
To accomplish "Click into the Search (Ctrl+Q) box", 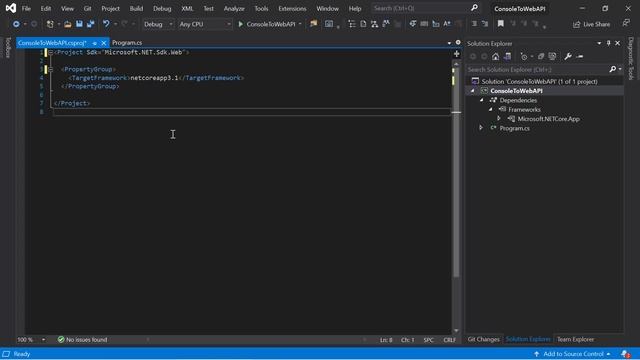I will [424, 8].
